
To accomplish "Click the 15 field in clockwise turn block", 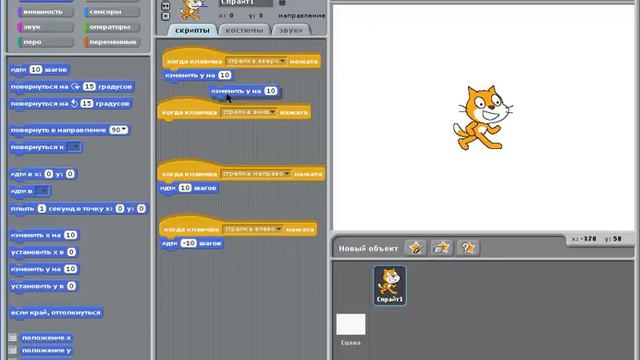I will click(89, 87).
